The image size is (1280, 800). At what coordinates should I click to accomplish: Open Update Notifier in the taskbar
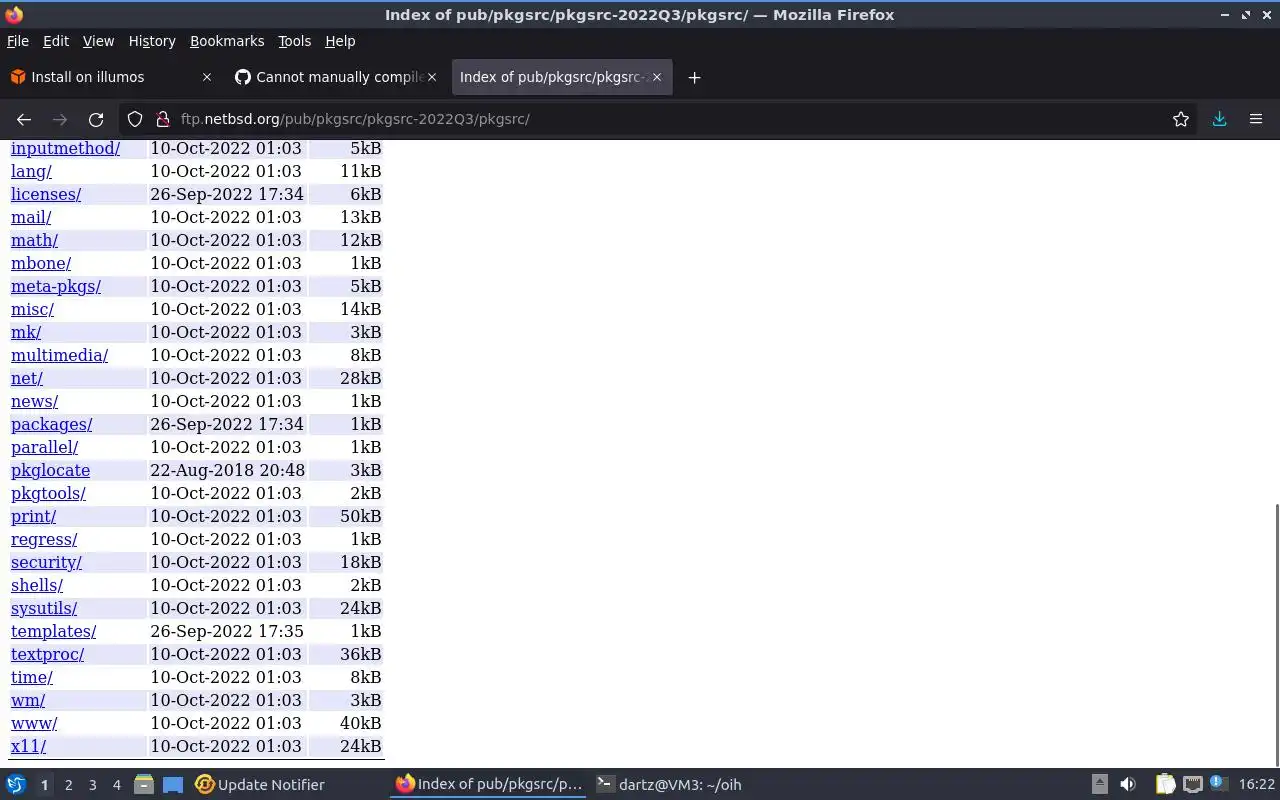(260, 785)
